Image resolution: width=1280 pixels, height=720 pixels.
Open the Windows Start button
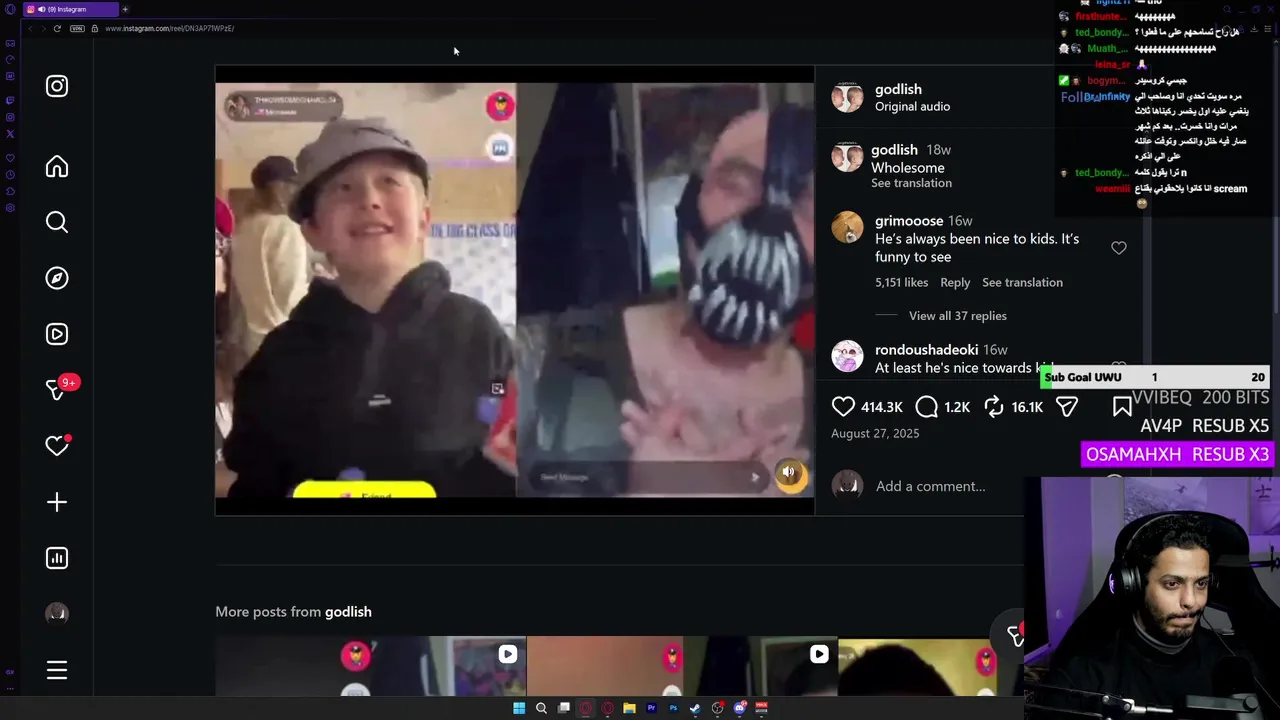519,708
